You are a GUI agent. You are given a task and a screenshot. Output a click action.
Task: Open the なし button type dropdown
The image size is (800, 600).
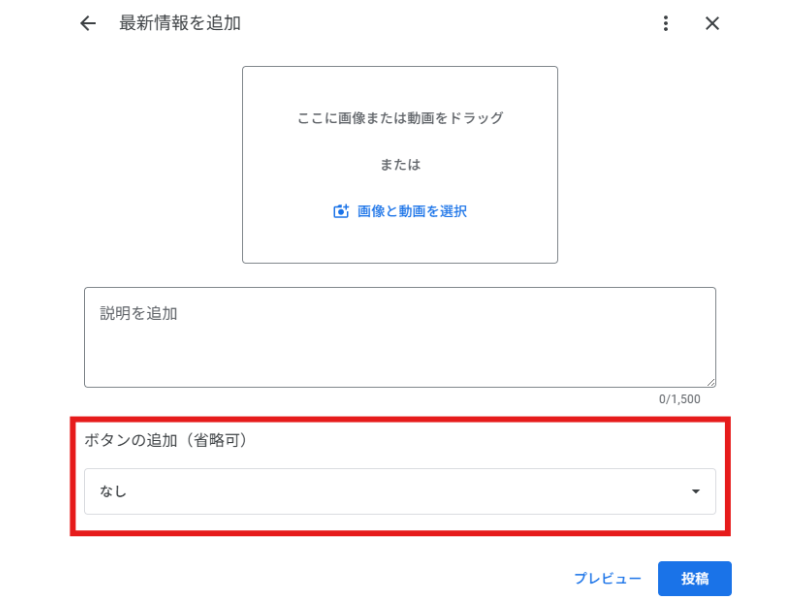coord(400,491)
